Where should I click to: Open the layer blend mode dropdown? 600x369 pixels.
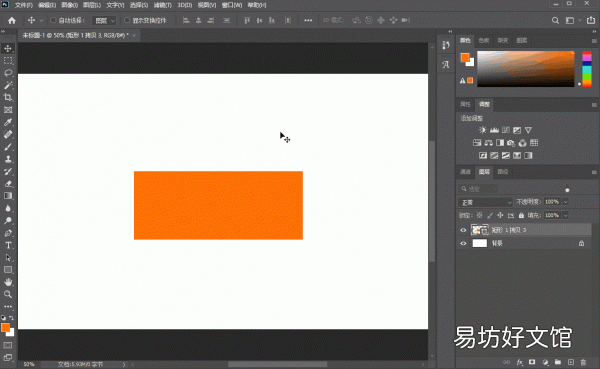point(485,202)
